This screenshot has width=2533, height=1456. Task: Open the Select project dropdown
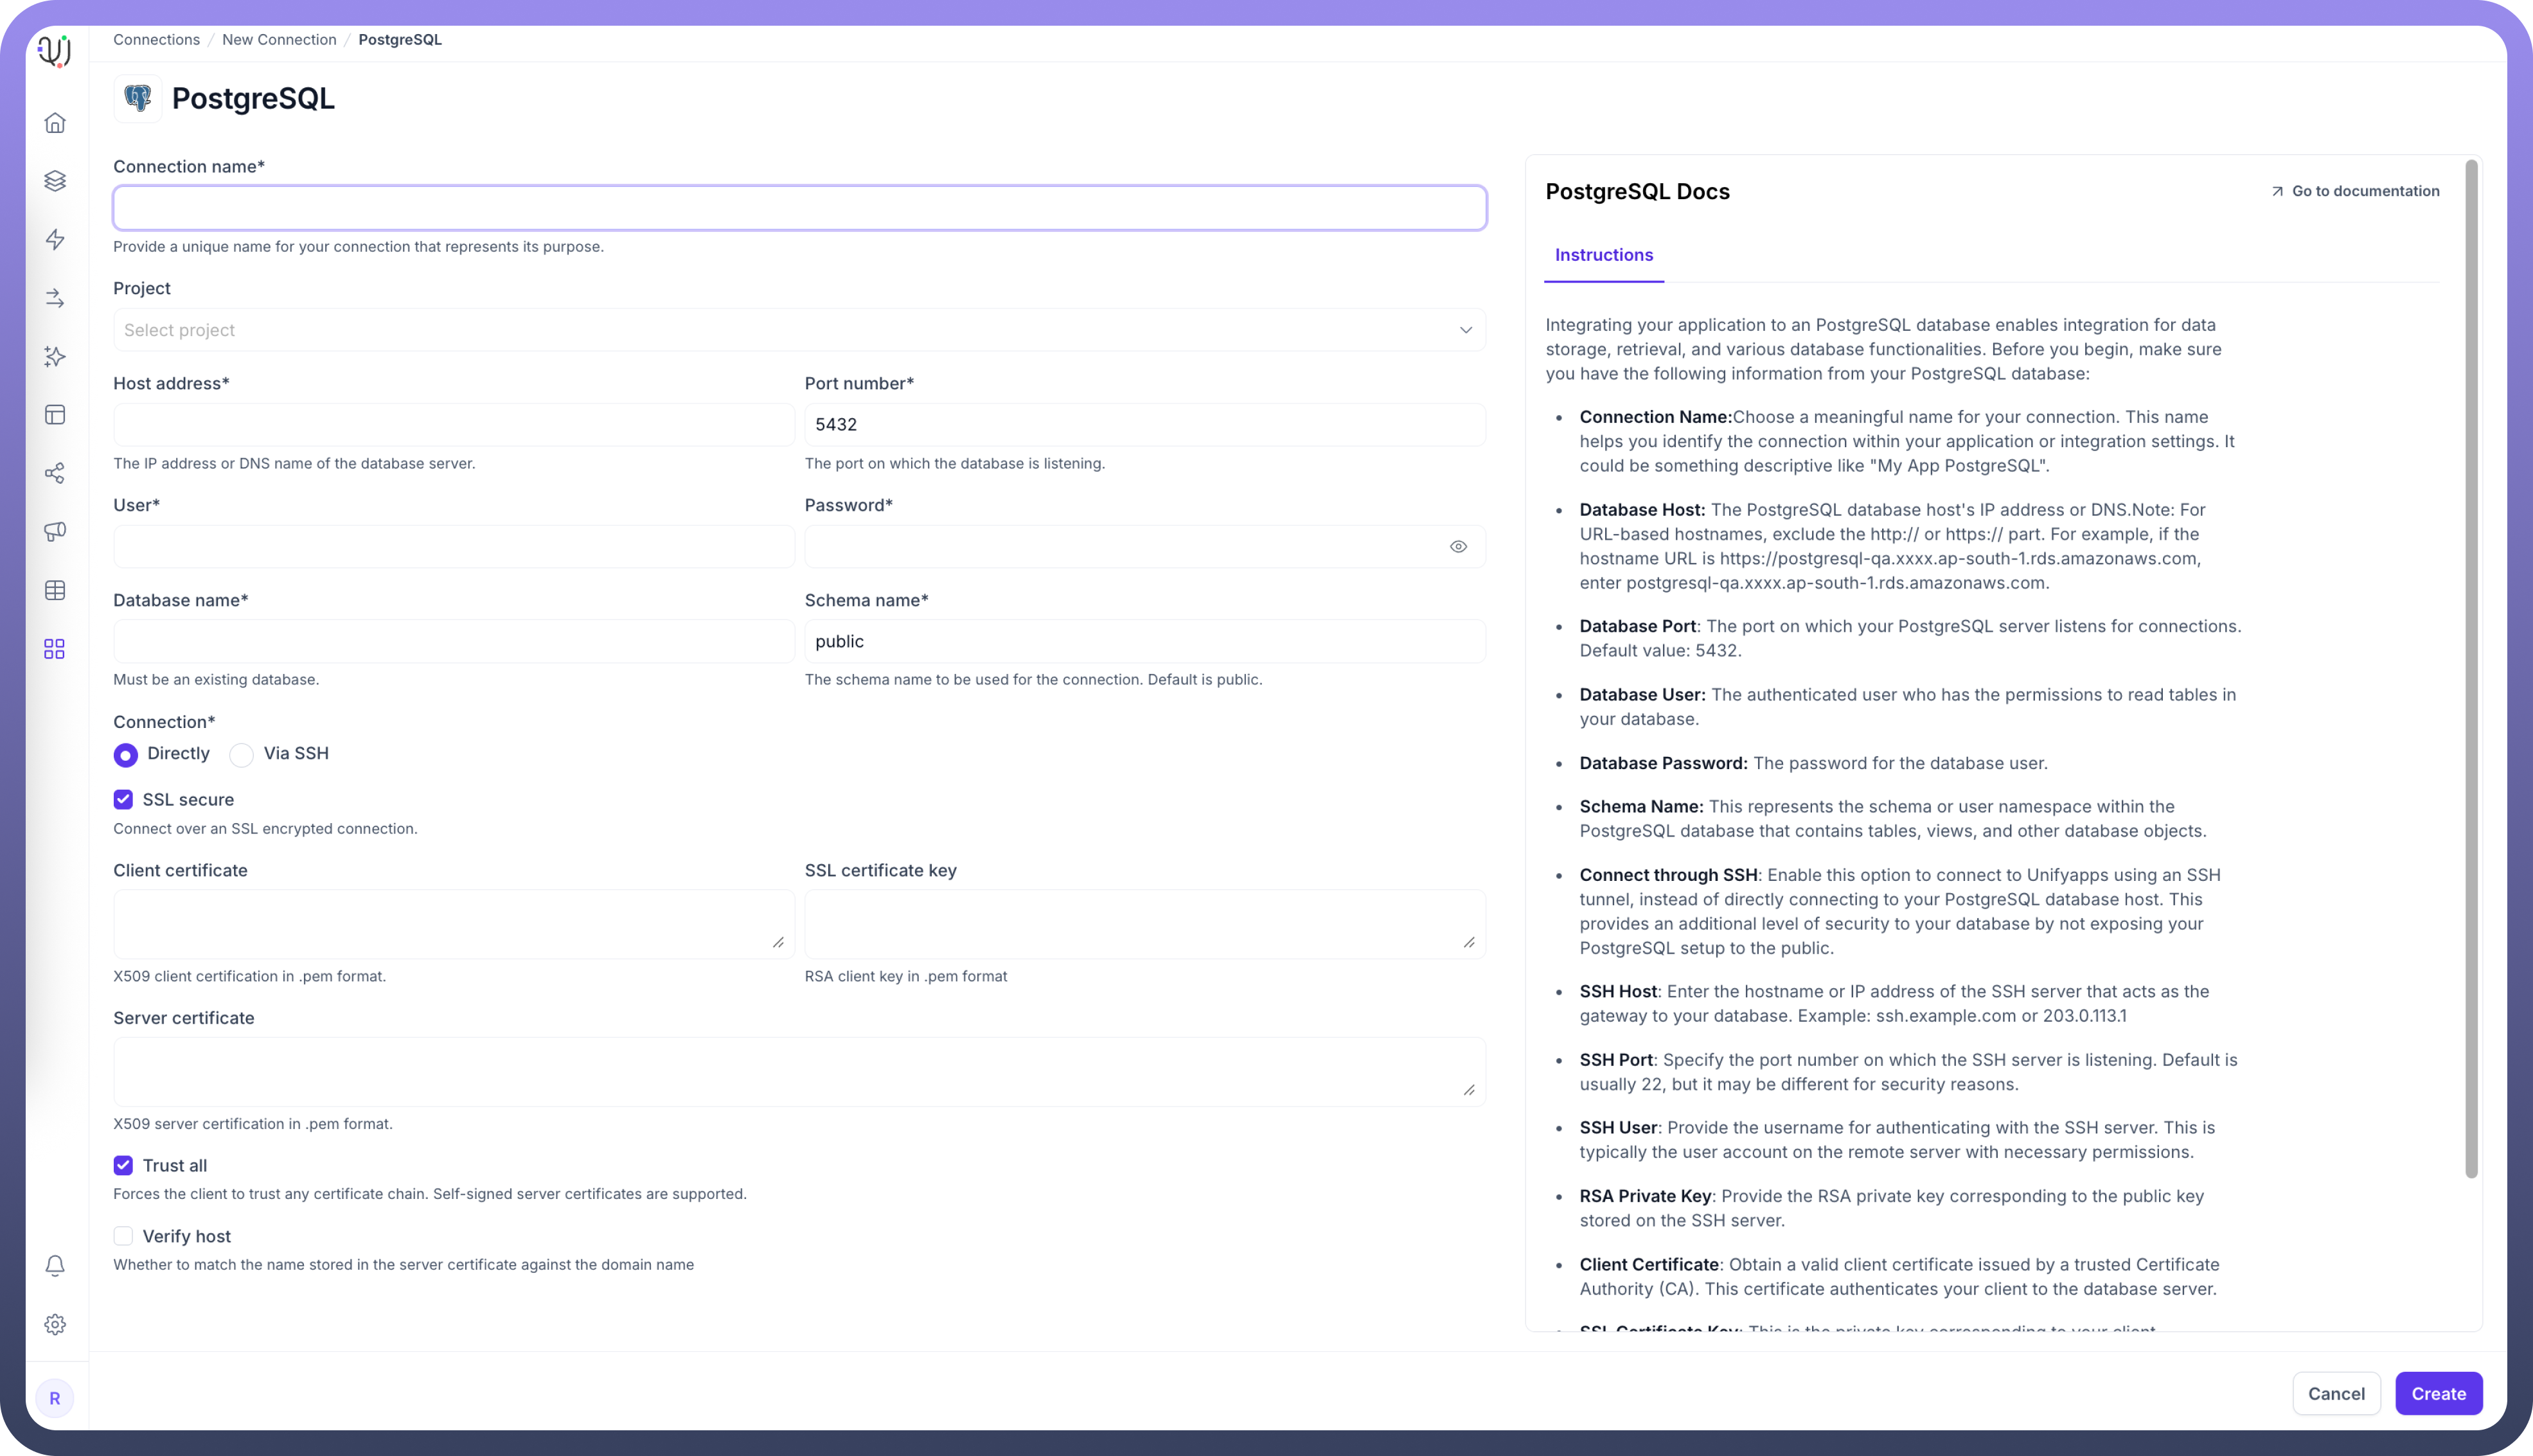pyautogui.click(x=799, y=330)
